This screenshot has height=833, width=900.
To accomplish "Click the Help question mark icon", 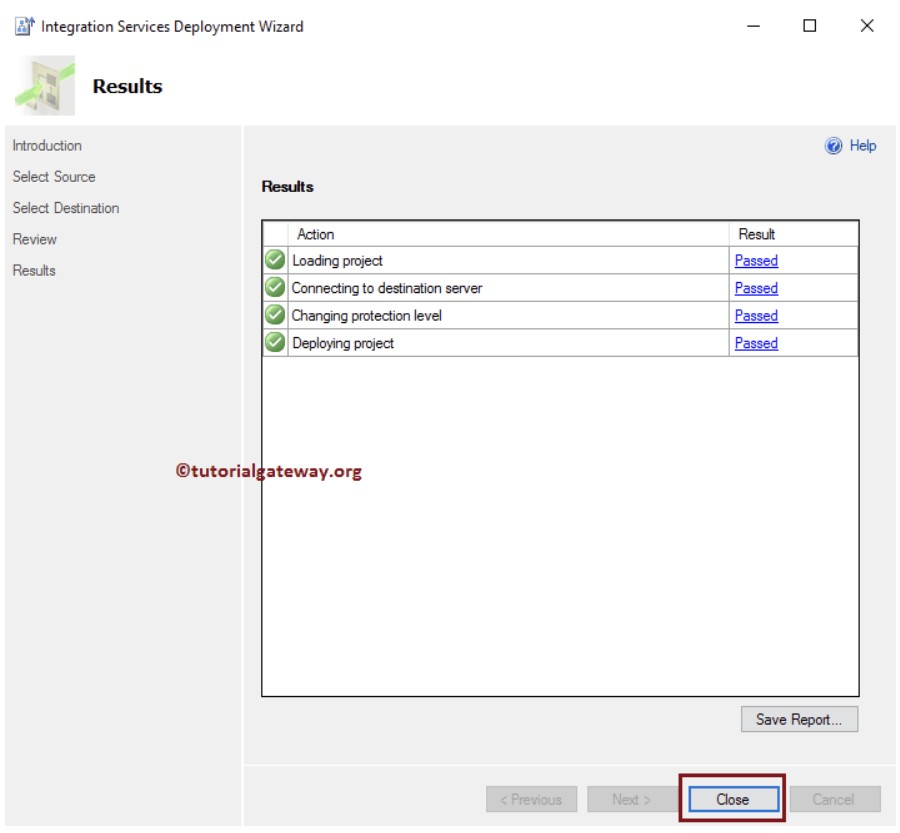I will (833, 146).
